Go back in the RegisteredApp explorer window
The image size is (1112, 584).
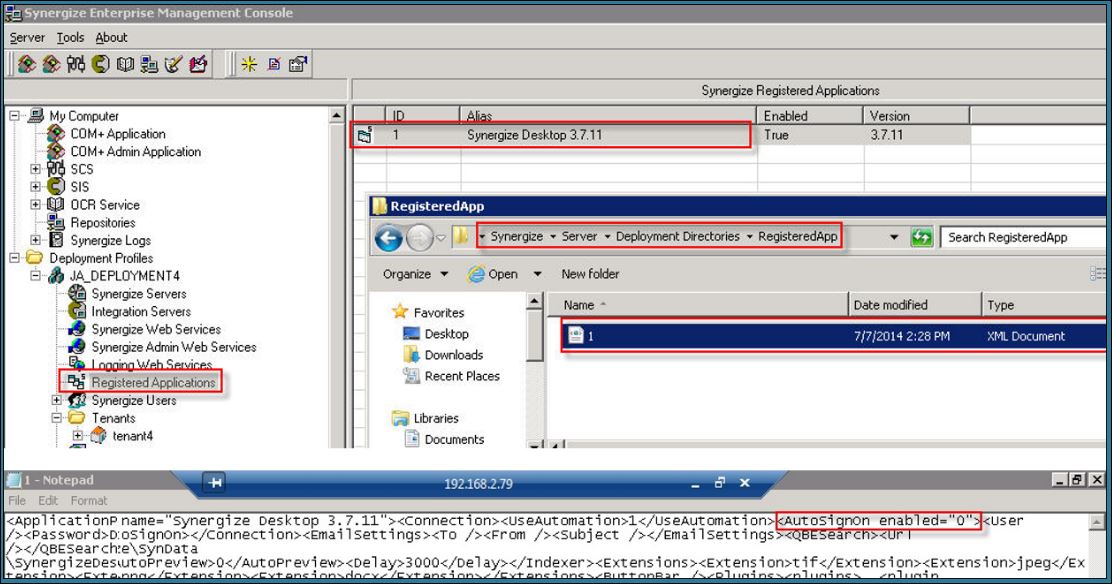point(388,238)
